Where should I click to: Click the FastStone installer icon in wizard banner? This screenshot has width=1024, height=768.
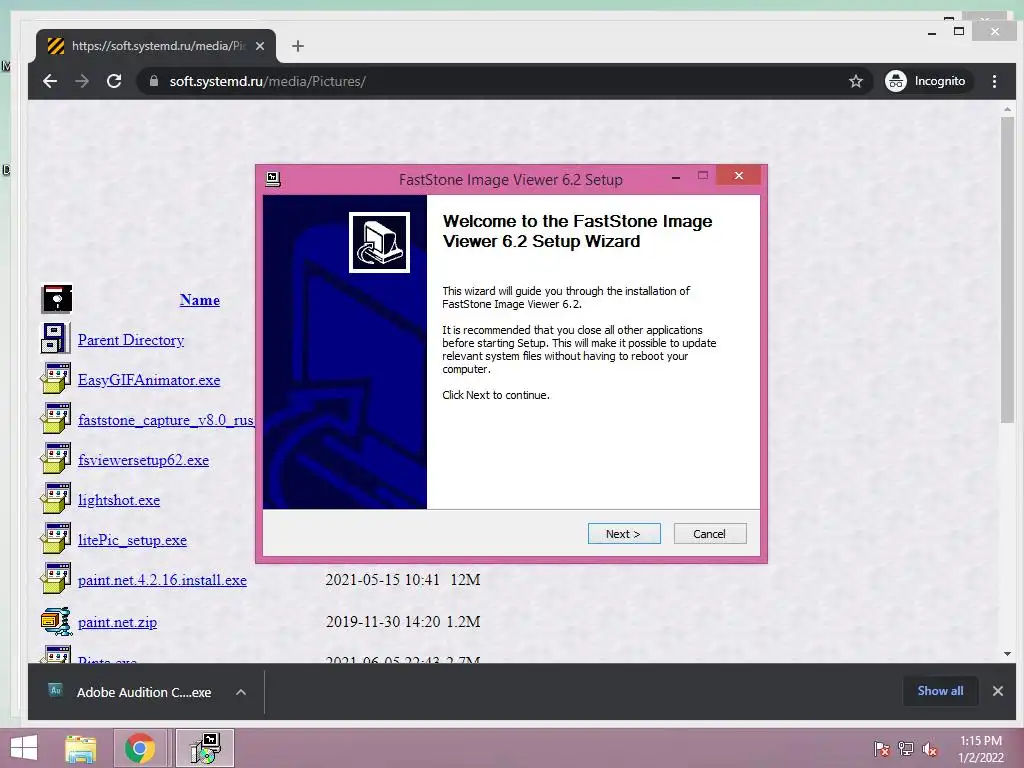tap(379, 242)
